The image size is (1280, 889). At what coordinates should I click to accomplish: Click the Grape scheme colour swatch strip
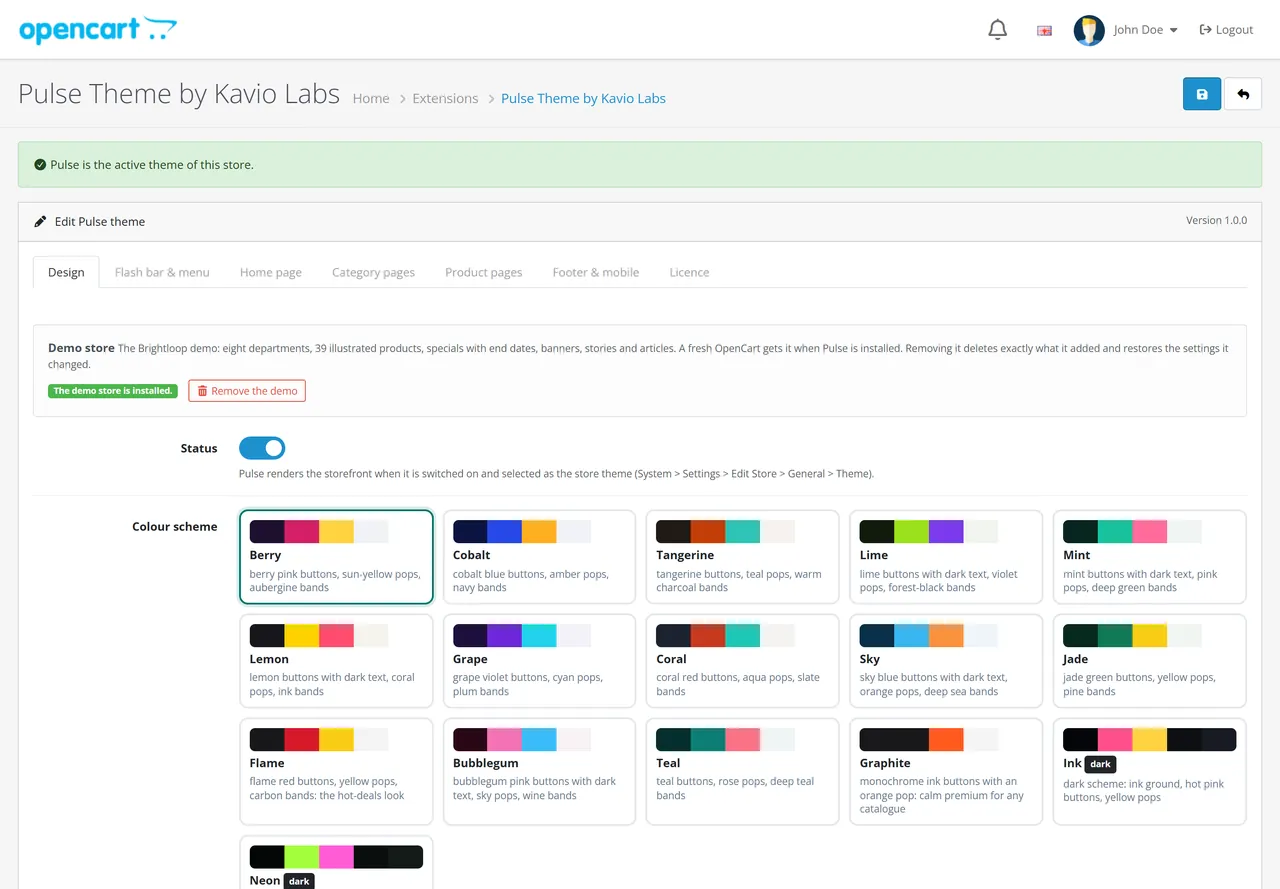point(522,635)
